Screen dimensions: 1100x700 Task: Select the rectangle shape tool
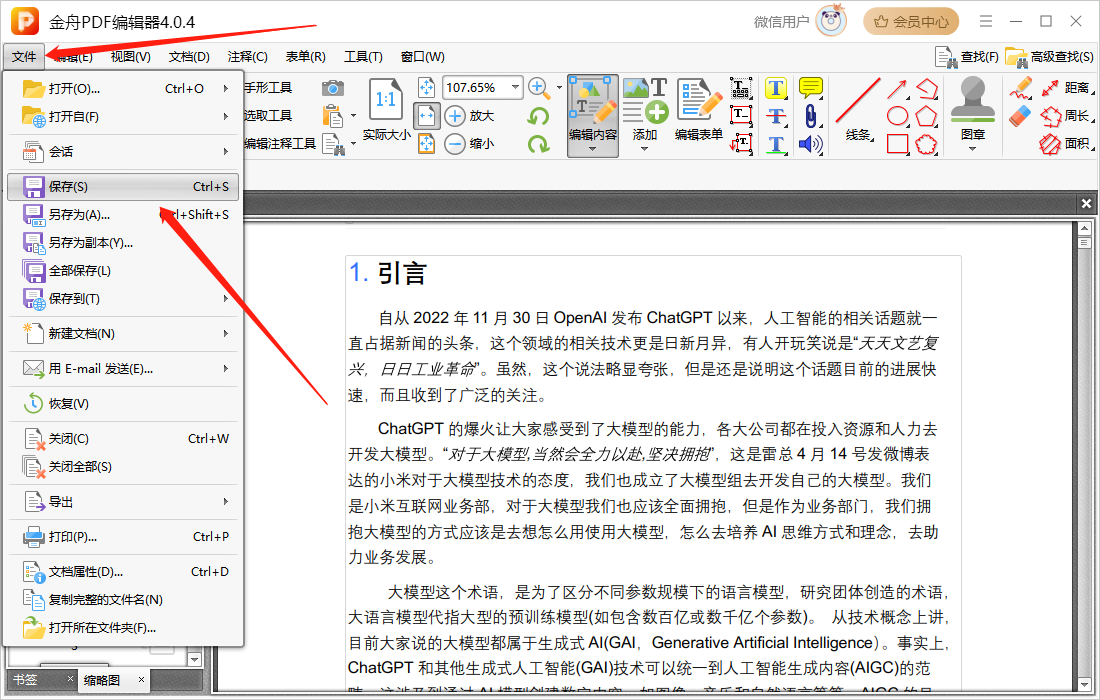897,144
